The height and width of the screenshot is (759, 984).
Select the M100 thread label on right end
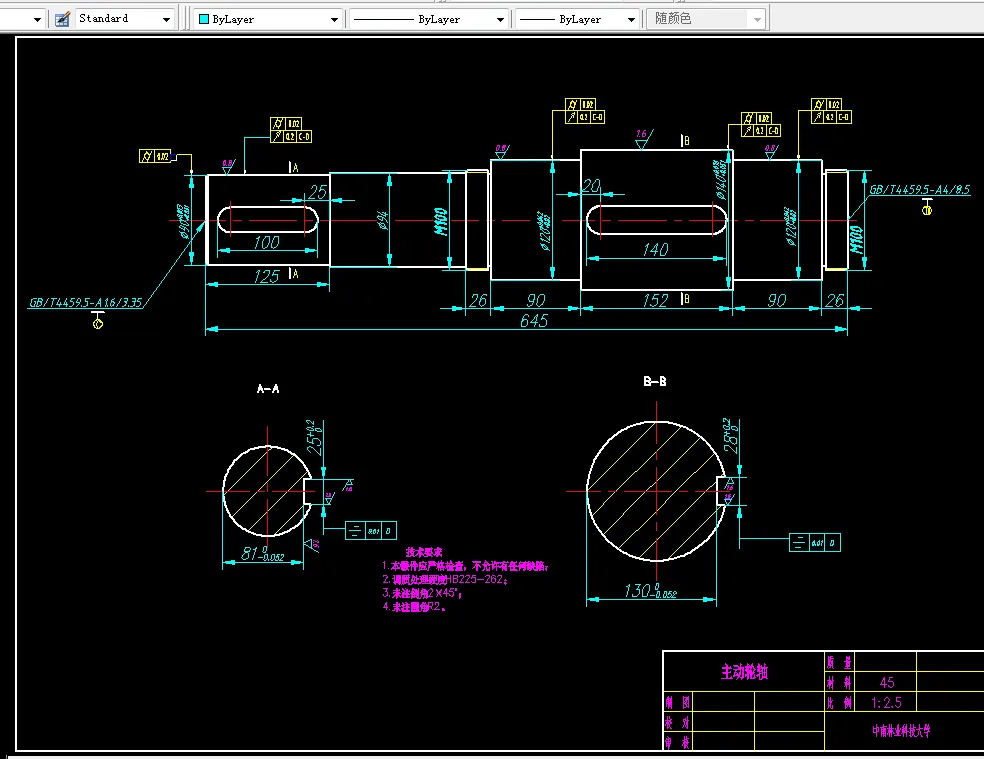tap(857, 240)
